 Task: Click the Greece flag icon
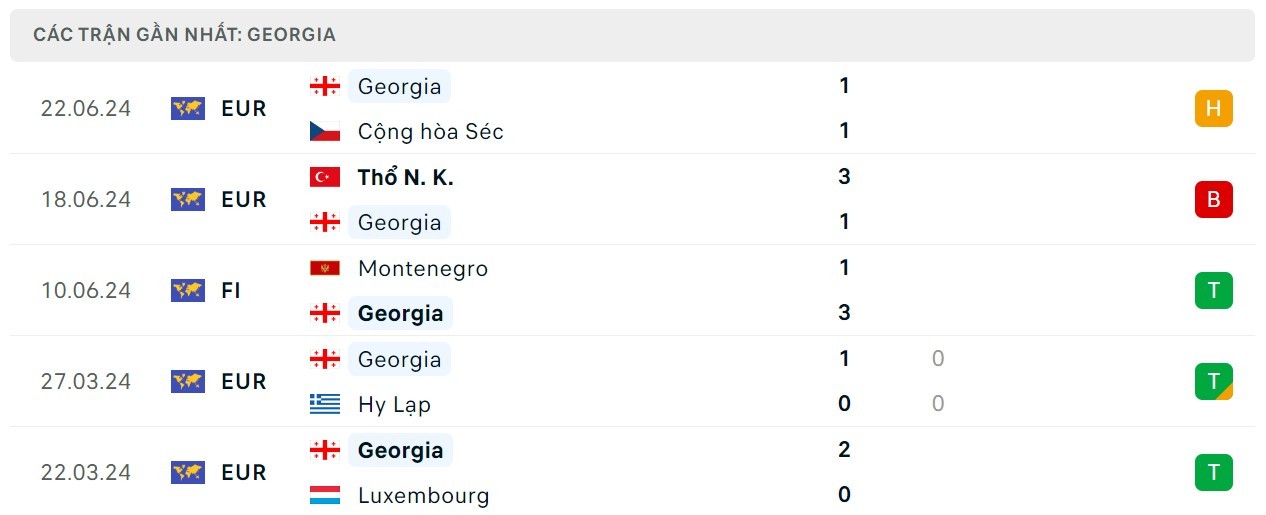click(x=325, y=404)
